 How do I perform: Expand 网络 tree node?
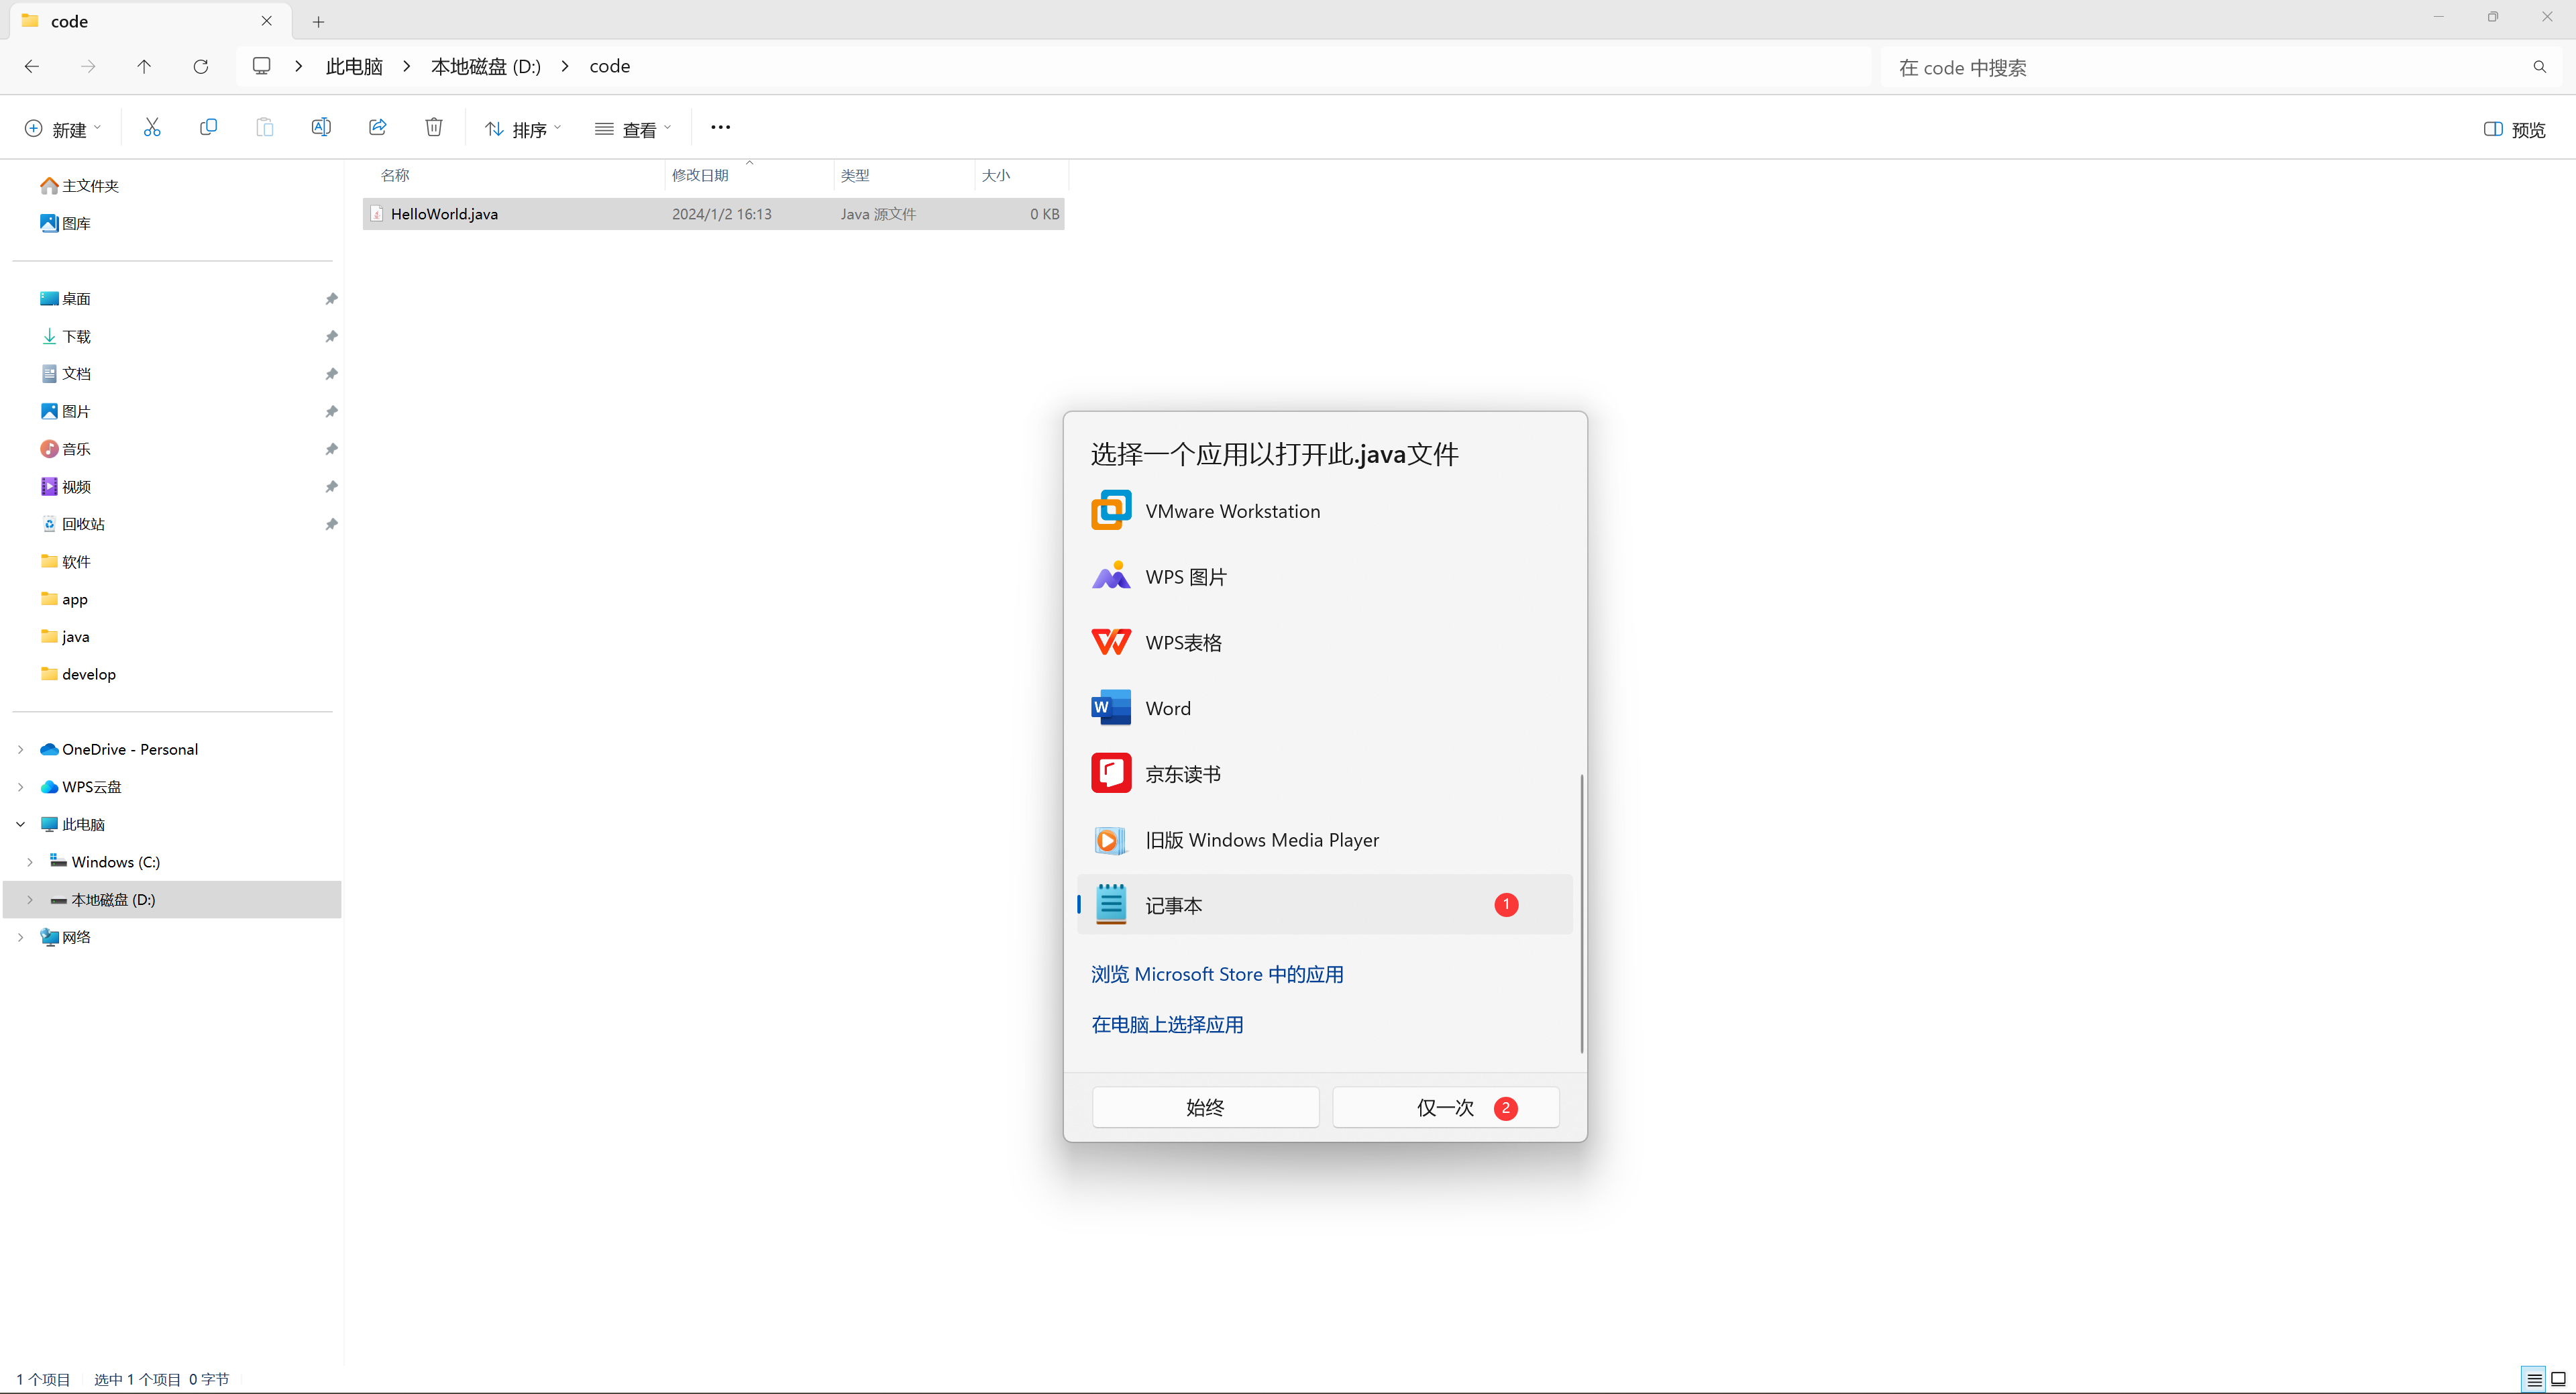pos(20,937)
